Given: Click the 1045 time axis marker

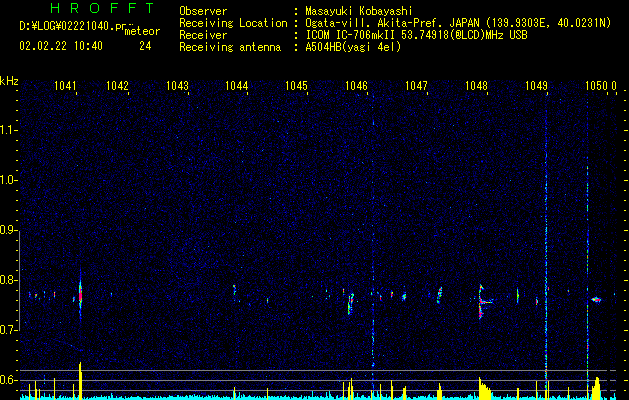Looking at the screenshot, I should (x=296, y=85).
